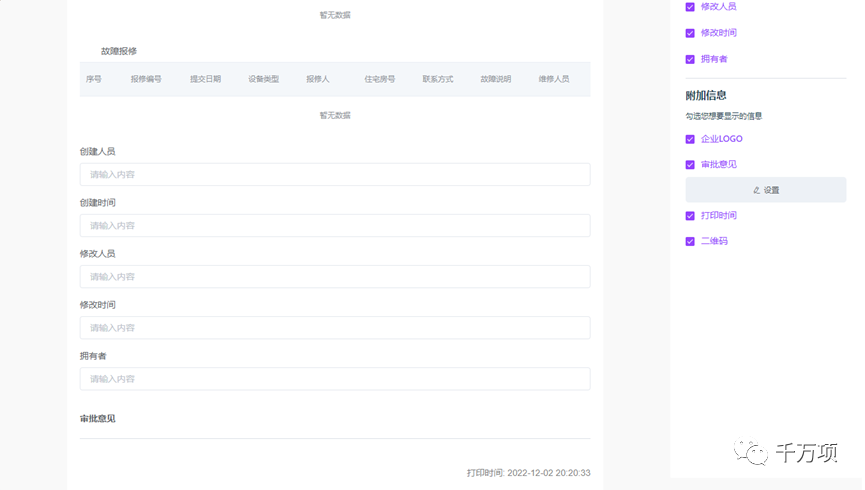Toggle the 审批意见 checkbox
The image size is (865, 490).
[690, 164]
